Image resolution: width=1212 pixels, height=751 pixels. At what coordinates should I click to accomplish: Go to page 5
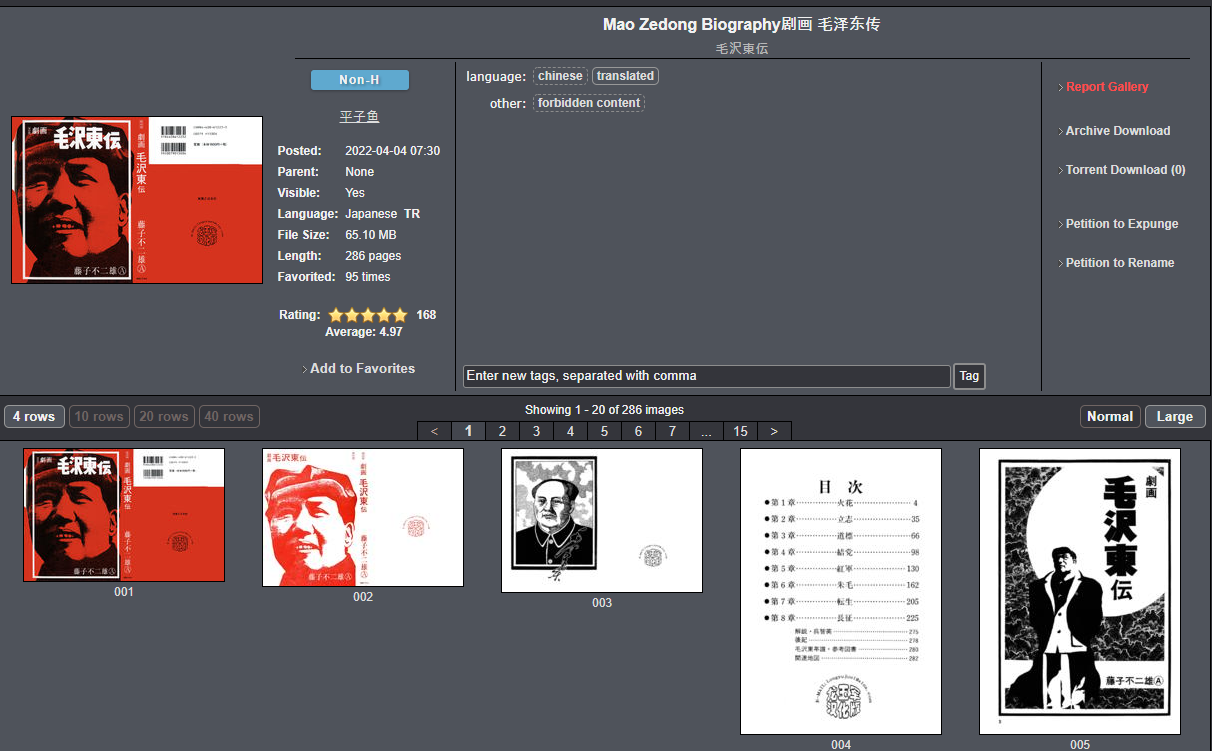click(604, 431)
